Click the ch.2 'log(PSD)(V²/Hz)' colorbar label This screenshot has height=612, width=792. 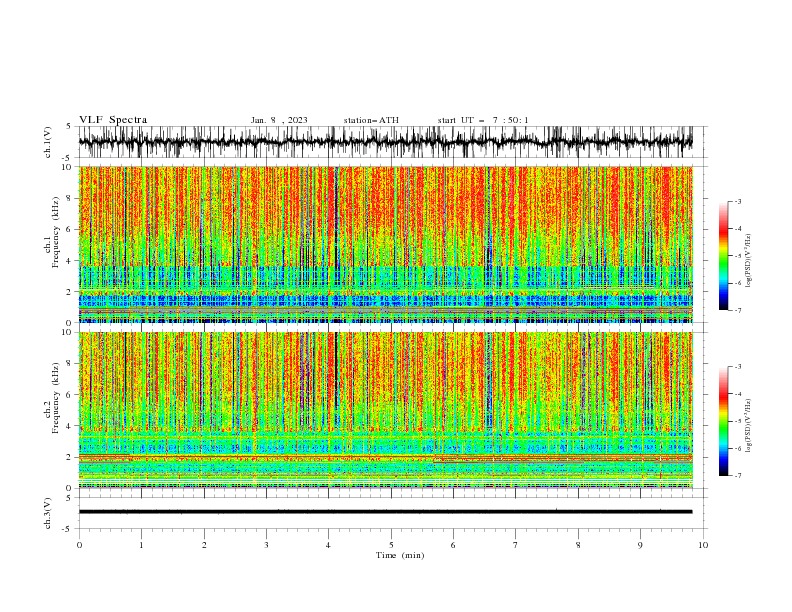[x=749, y=426]
